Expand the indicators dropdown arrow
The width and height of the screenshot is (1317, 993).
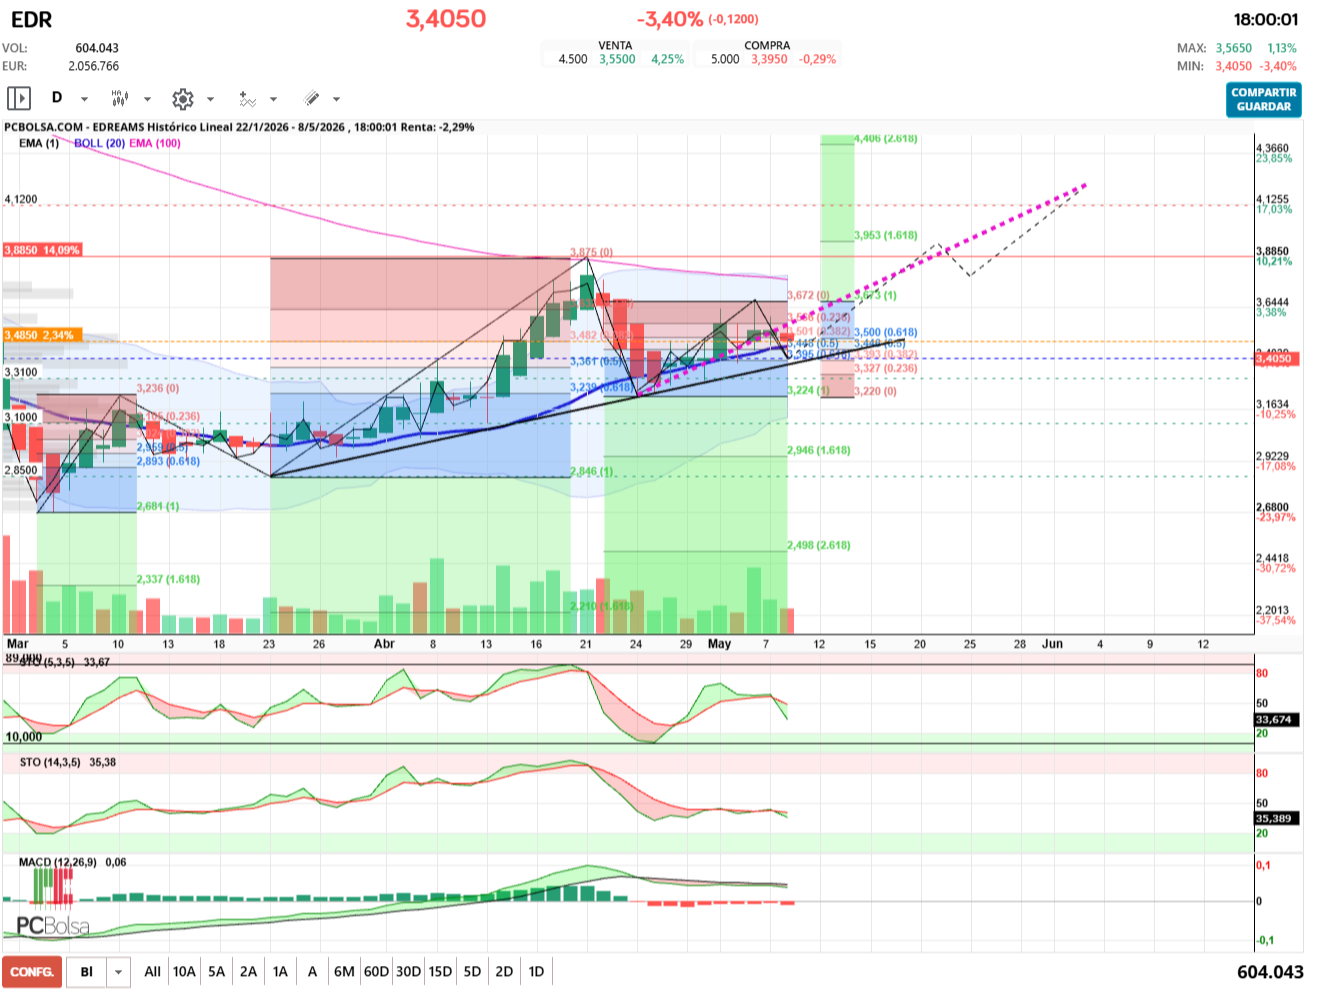click(x=273, y=99)
